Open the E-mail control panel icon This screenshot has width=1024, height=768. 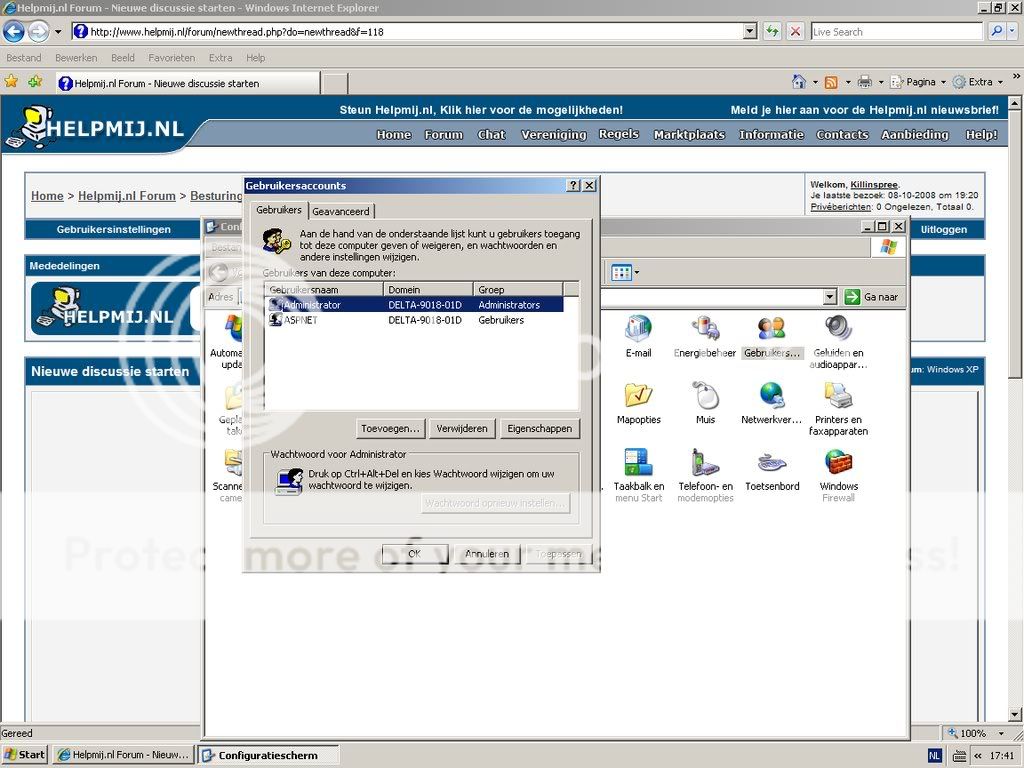coord(638,336)
